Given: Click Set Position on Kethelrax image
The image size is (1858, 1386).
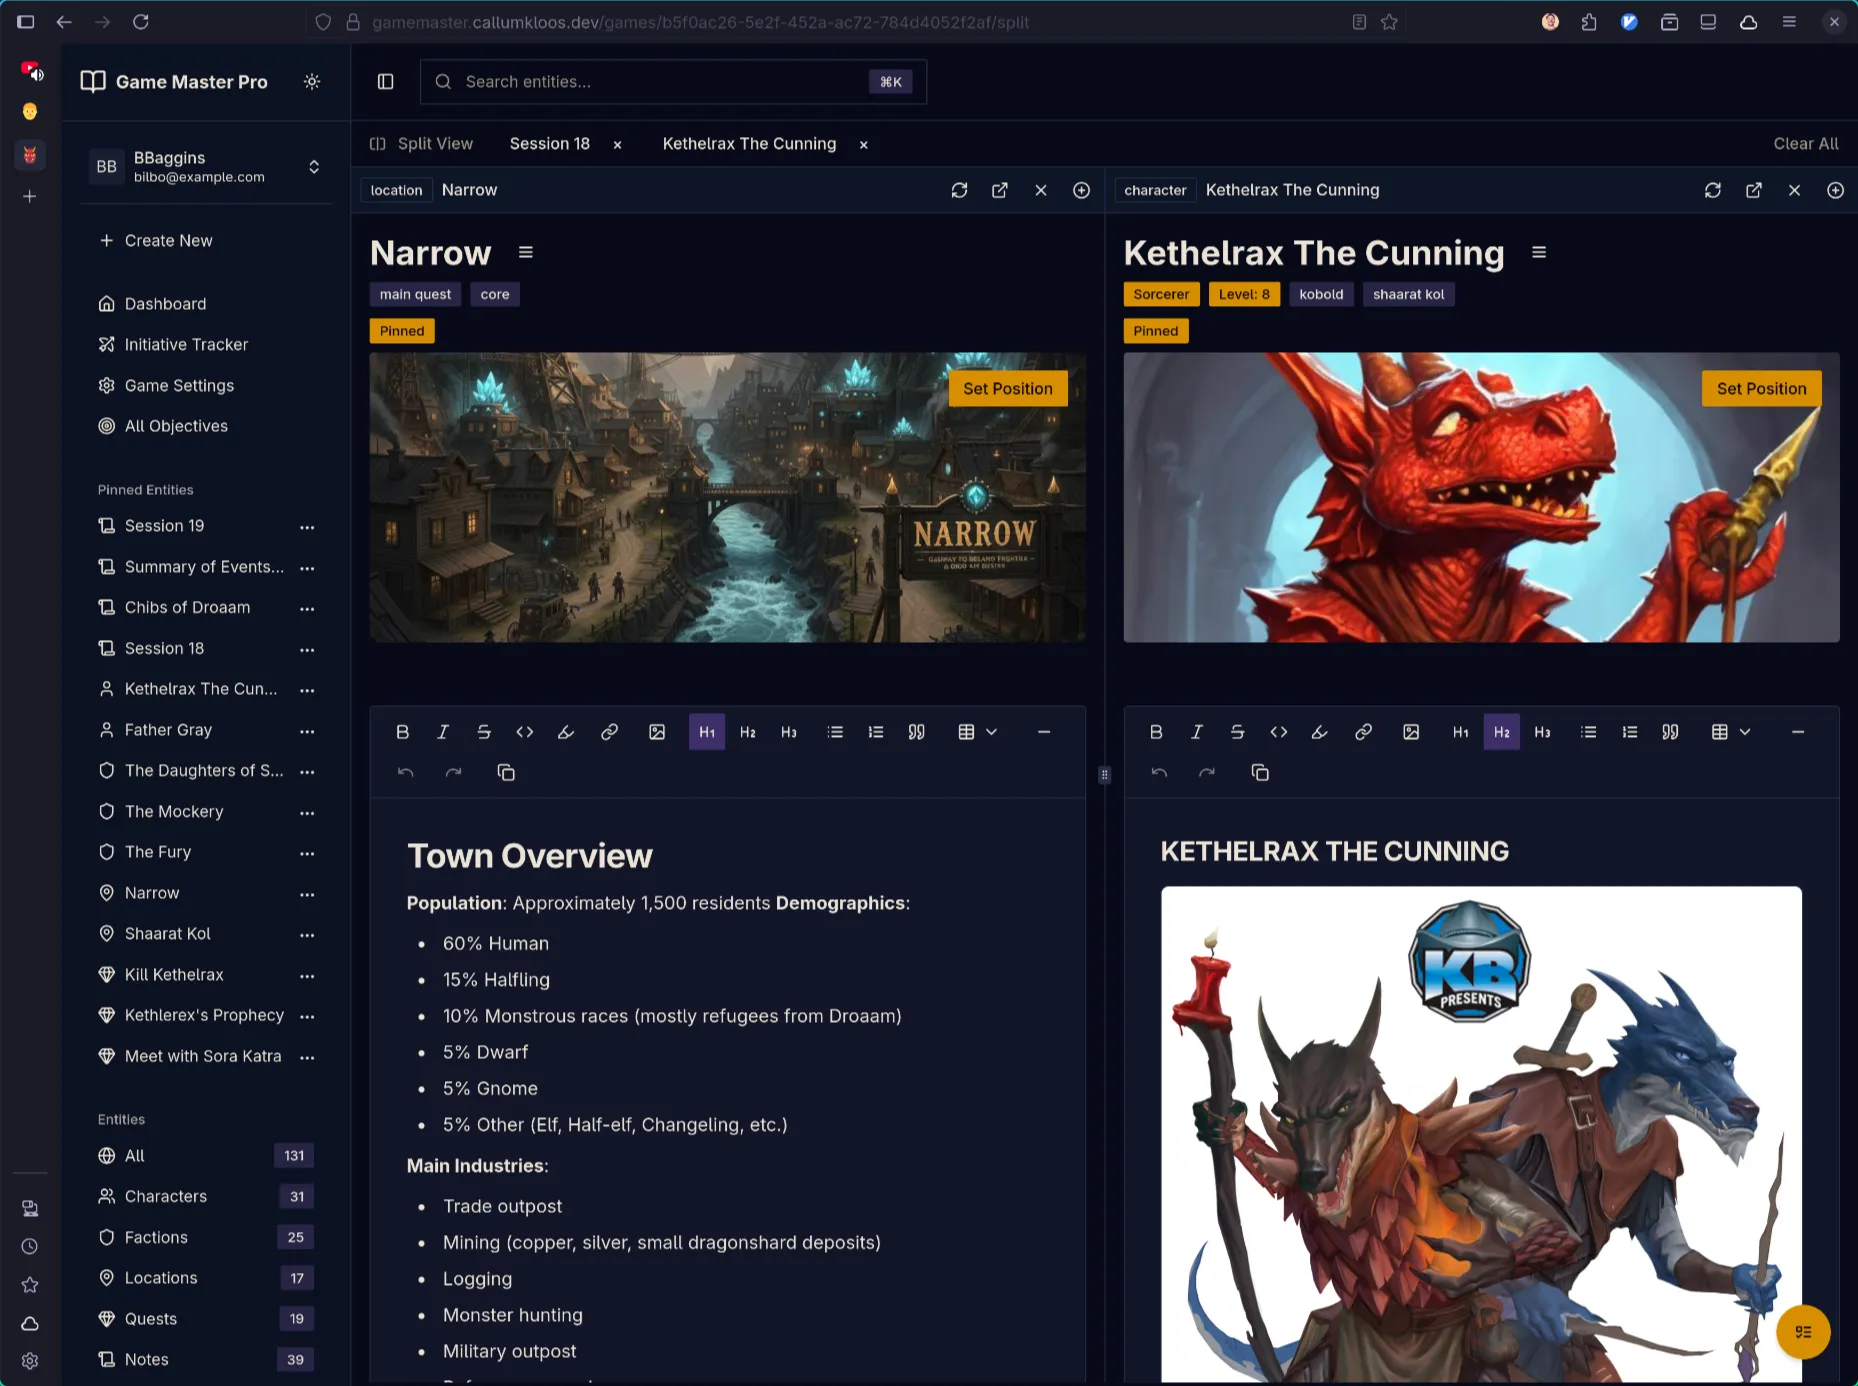Looking at the screenshot, I should [x=1761, y=389].
